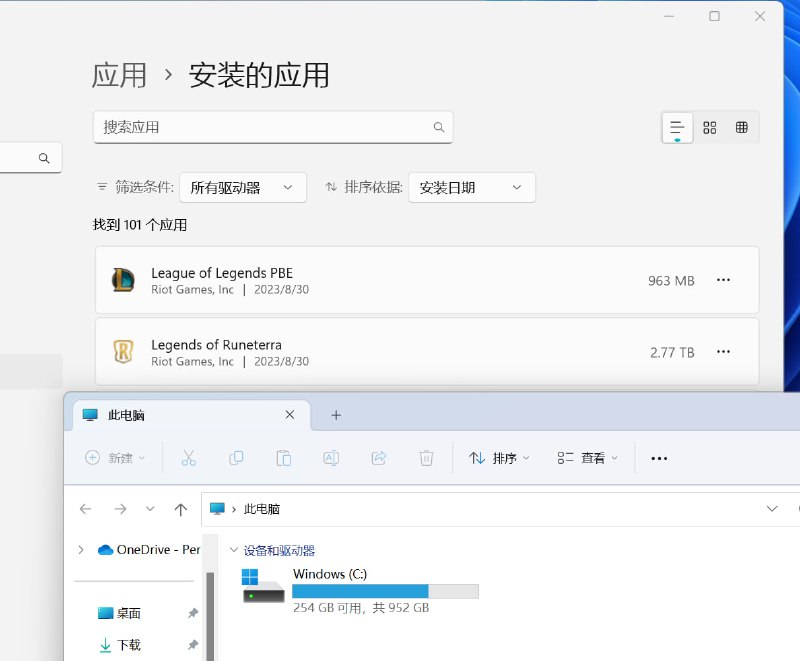Image resolution: width=800 pixels, height=661 pixels.
Task: Click the navigation pane scrollbar
Action: 210,616
